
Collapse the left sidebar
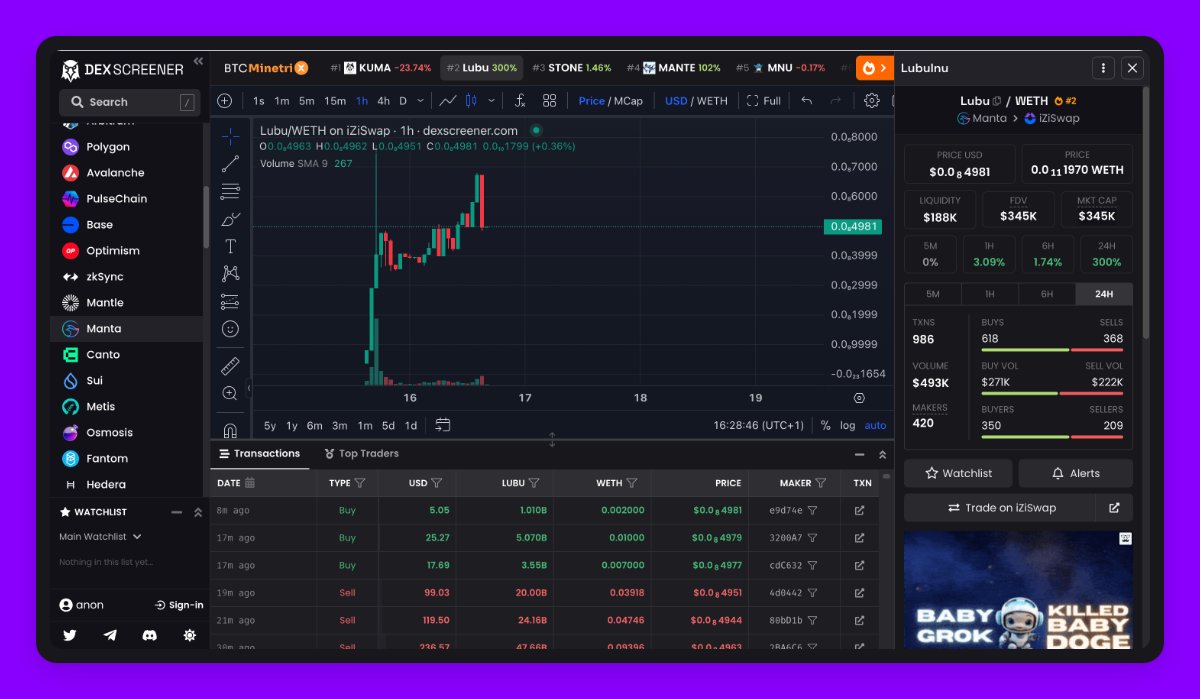tap(198, 61)
